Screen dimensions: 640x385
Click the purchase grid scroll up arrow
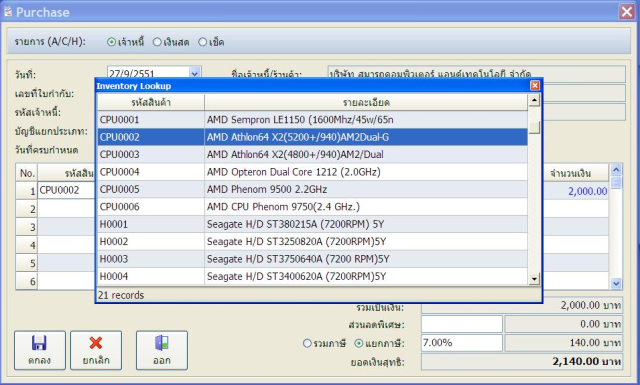[x=616, y=169]
